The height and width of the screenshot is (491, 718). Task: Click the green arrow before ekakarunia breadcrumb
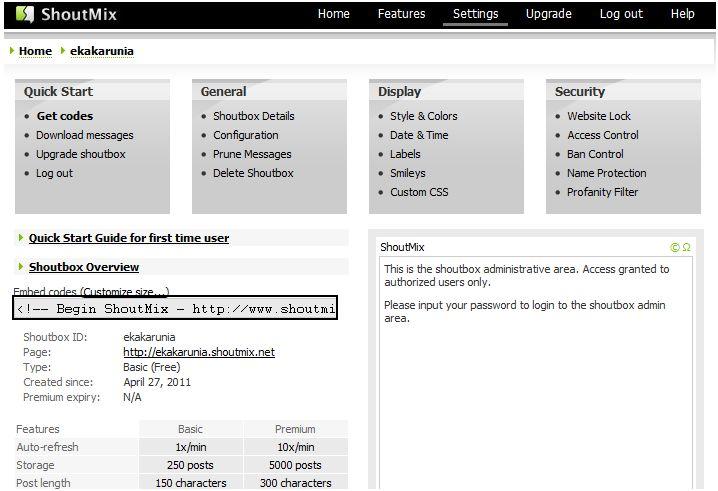pos(63,51)
